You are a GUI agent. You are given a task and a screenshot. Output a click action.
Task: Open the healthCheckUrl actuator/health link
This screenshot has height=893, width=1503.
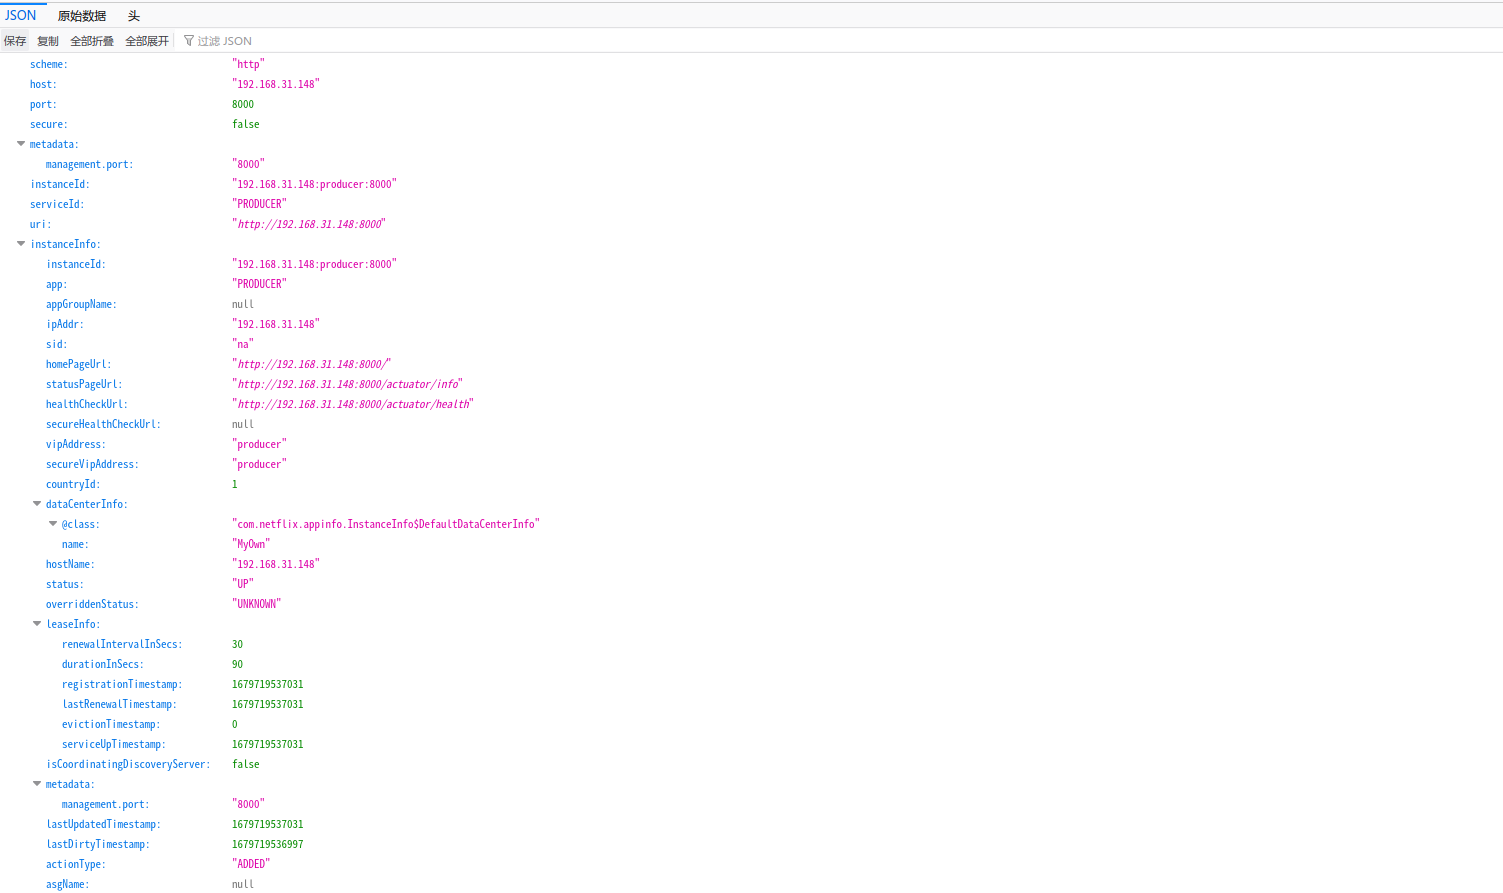352,403
